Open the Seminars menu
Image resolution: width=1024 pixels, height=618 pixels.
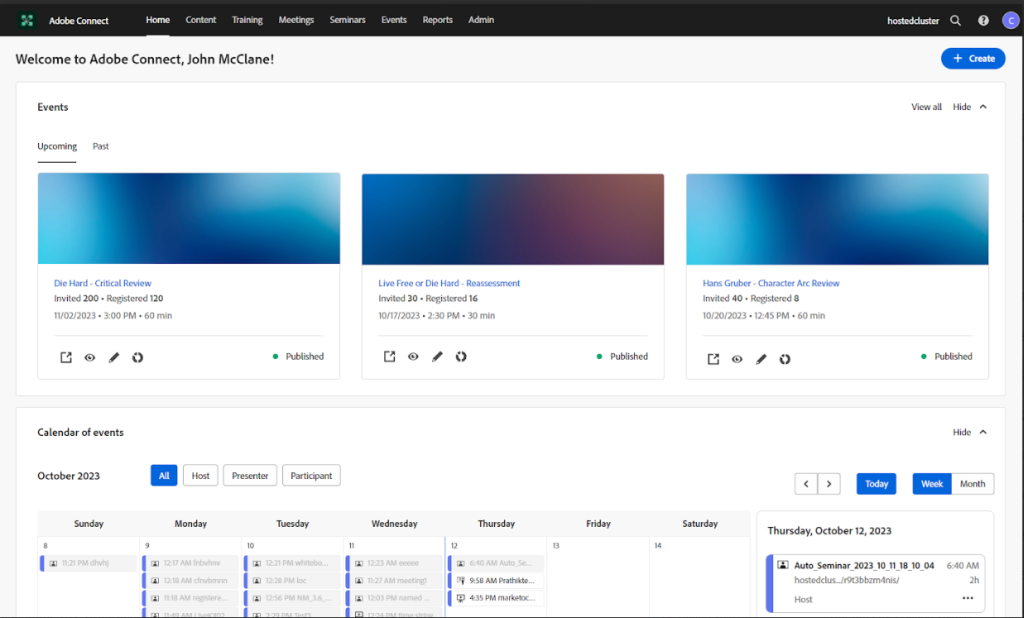pos(347,19)
